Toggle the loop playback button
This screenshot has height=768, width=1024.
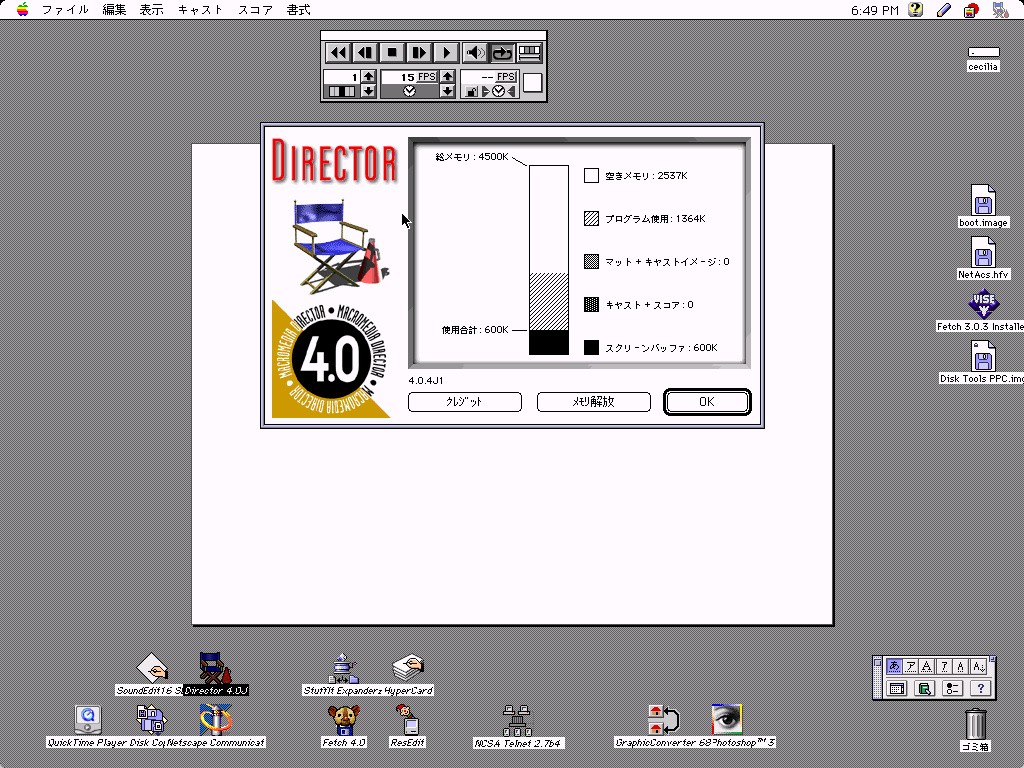(502, 53)
